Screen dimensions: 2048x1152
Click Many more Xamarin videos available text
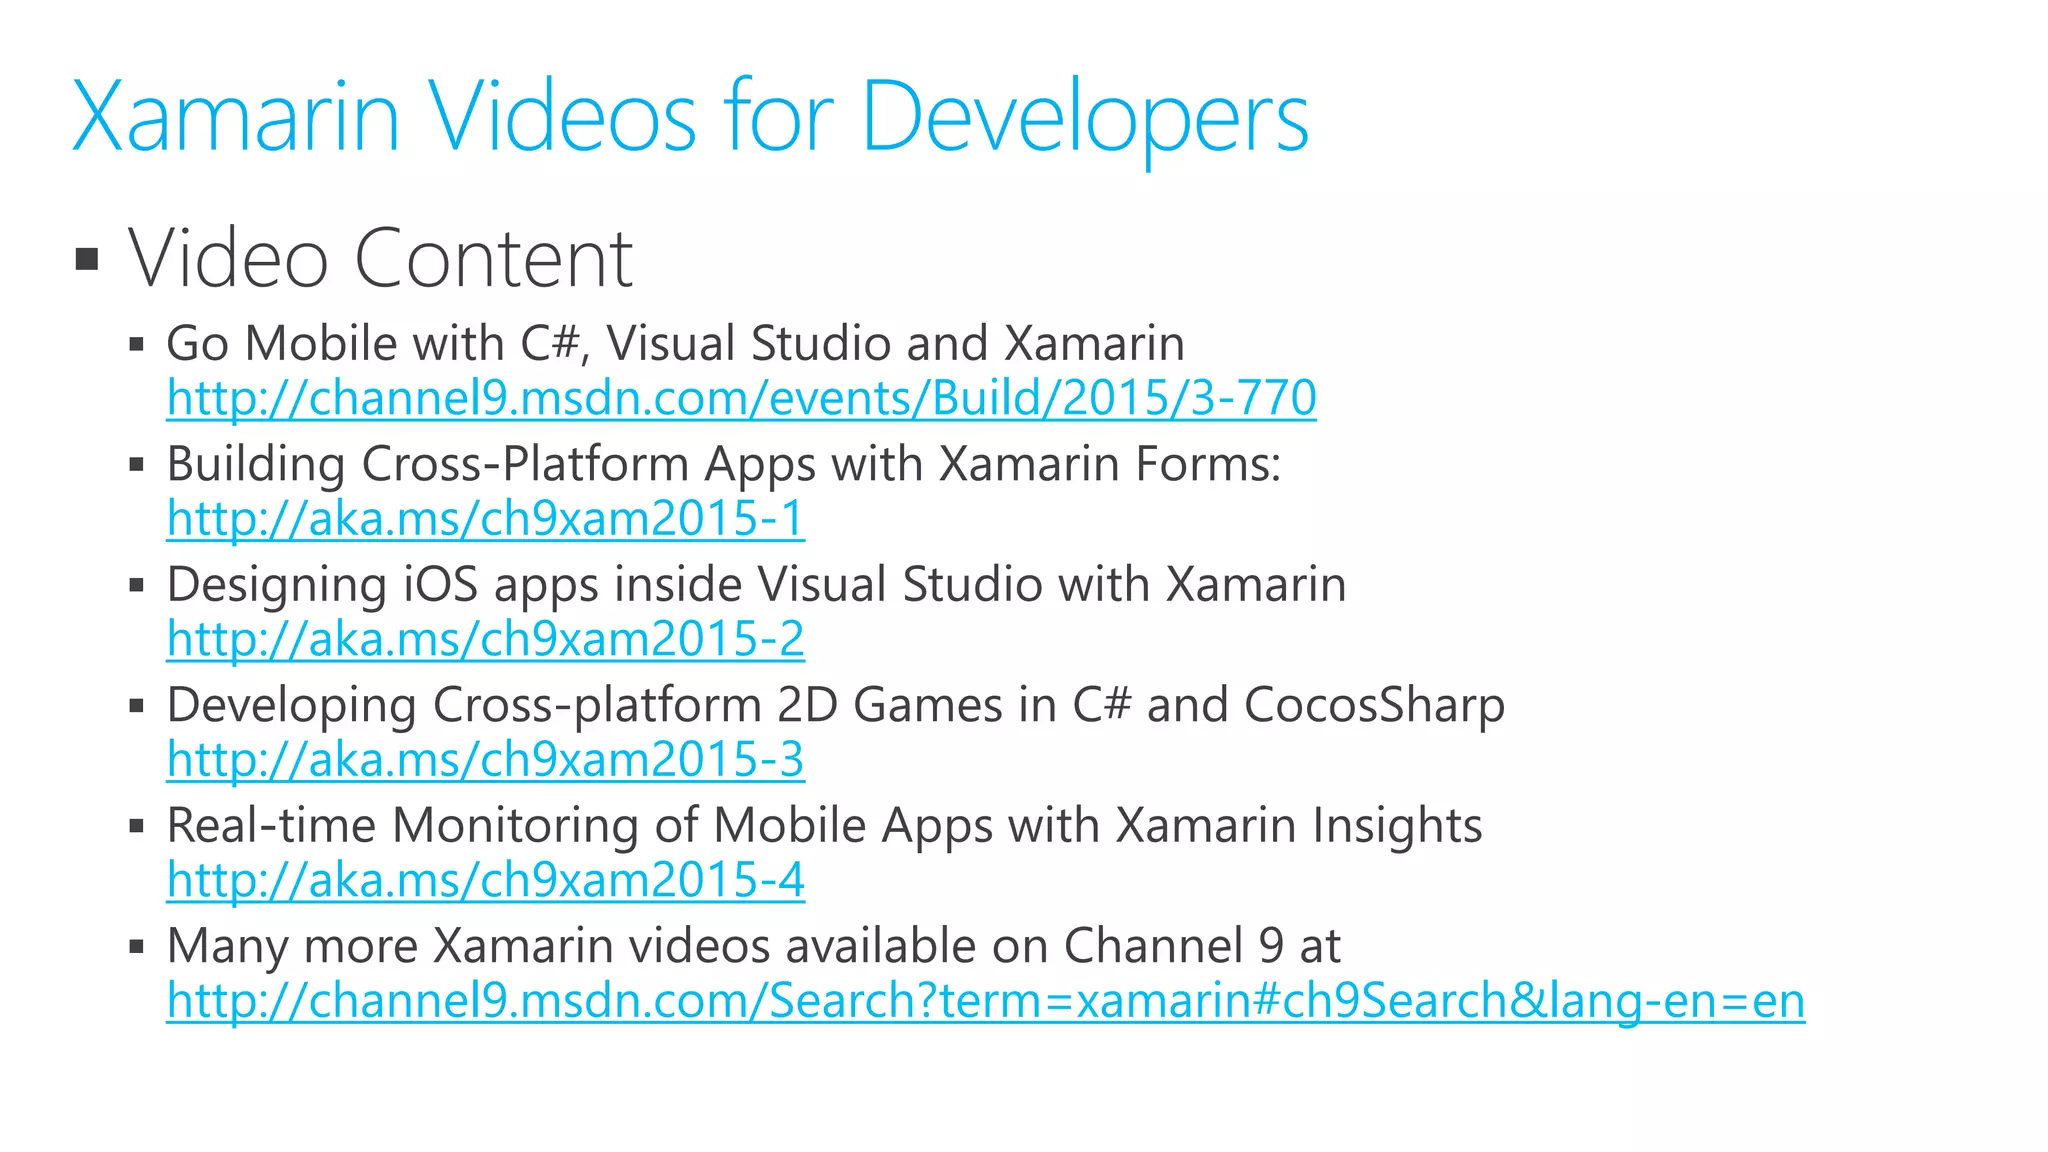753,946
